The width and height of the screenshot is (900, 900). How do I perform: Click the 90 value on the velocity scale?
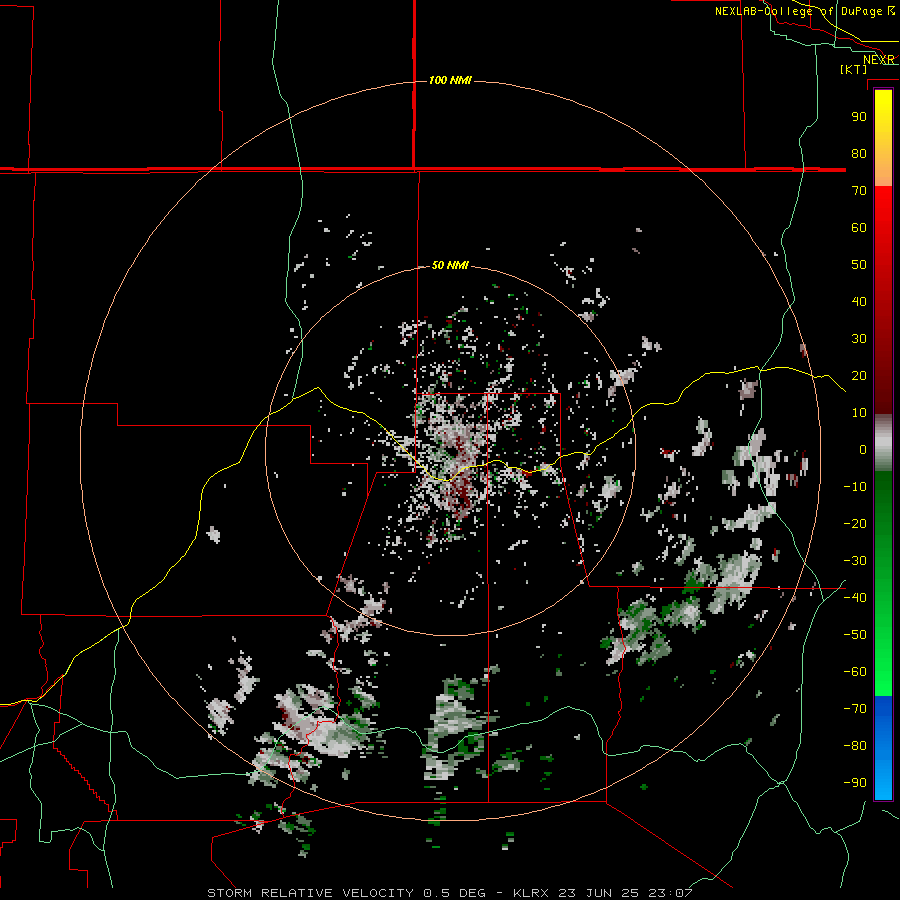click(859, 117)
